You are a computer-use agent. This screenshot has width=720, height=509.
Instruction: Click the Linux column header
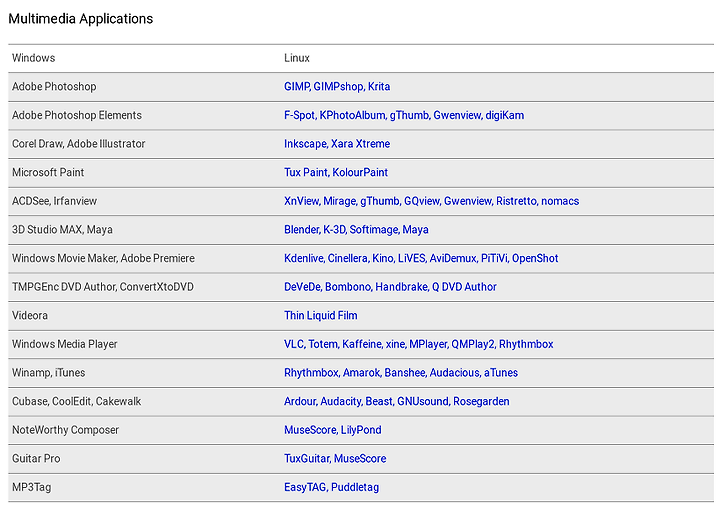tap(297, 58)
